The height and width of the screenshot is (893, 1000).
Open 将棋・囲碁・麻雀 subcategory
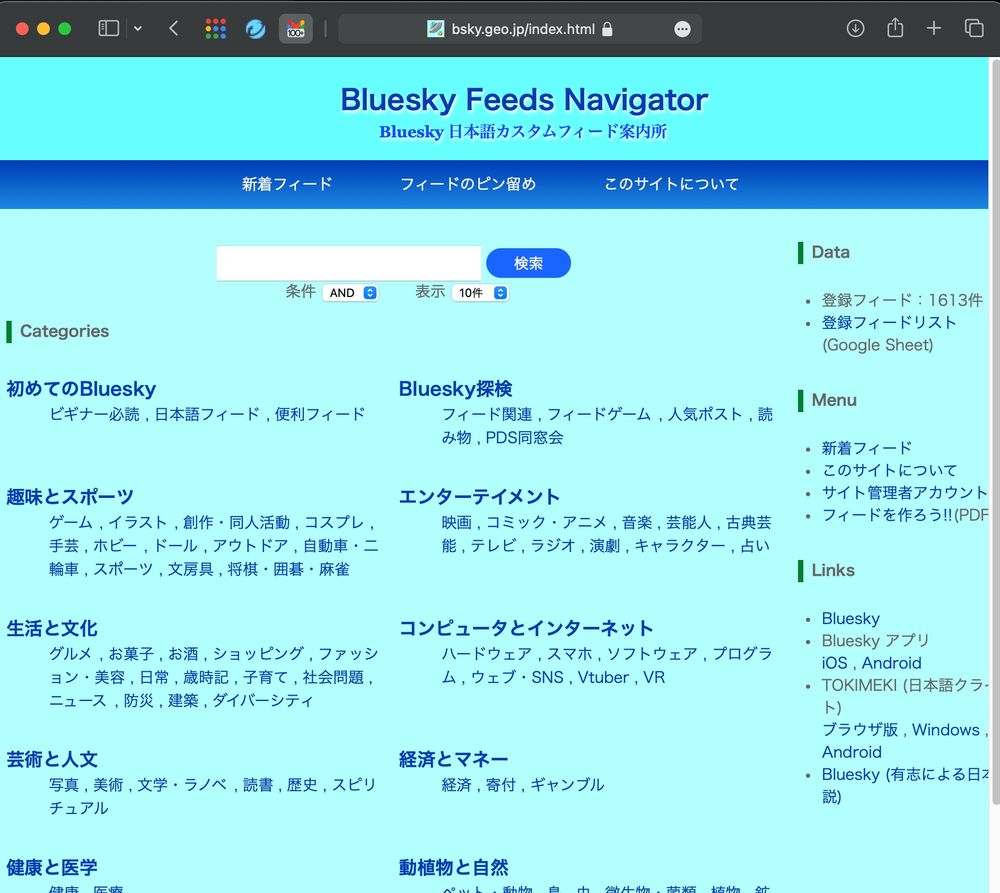coord(289,570)
